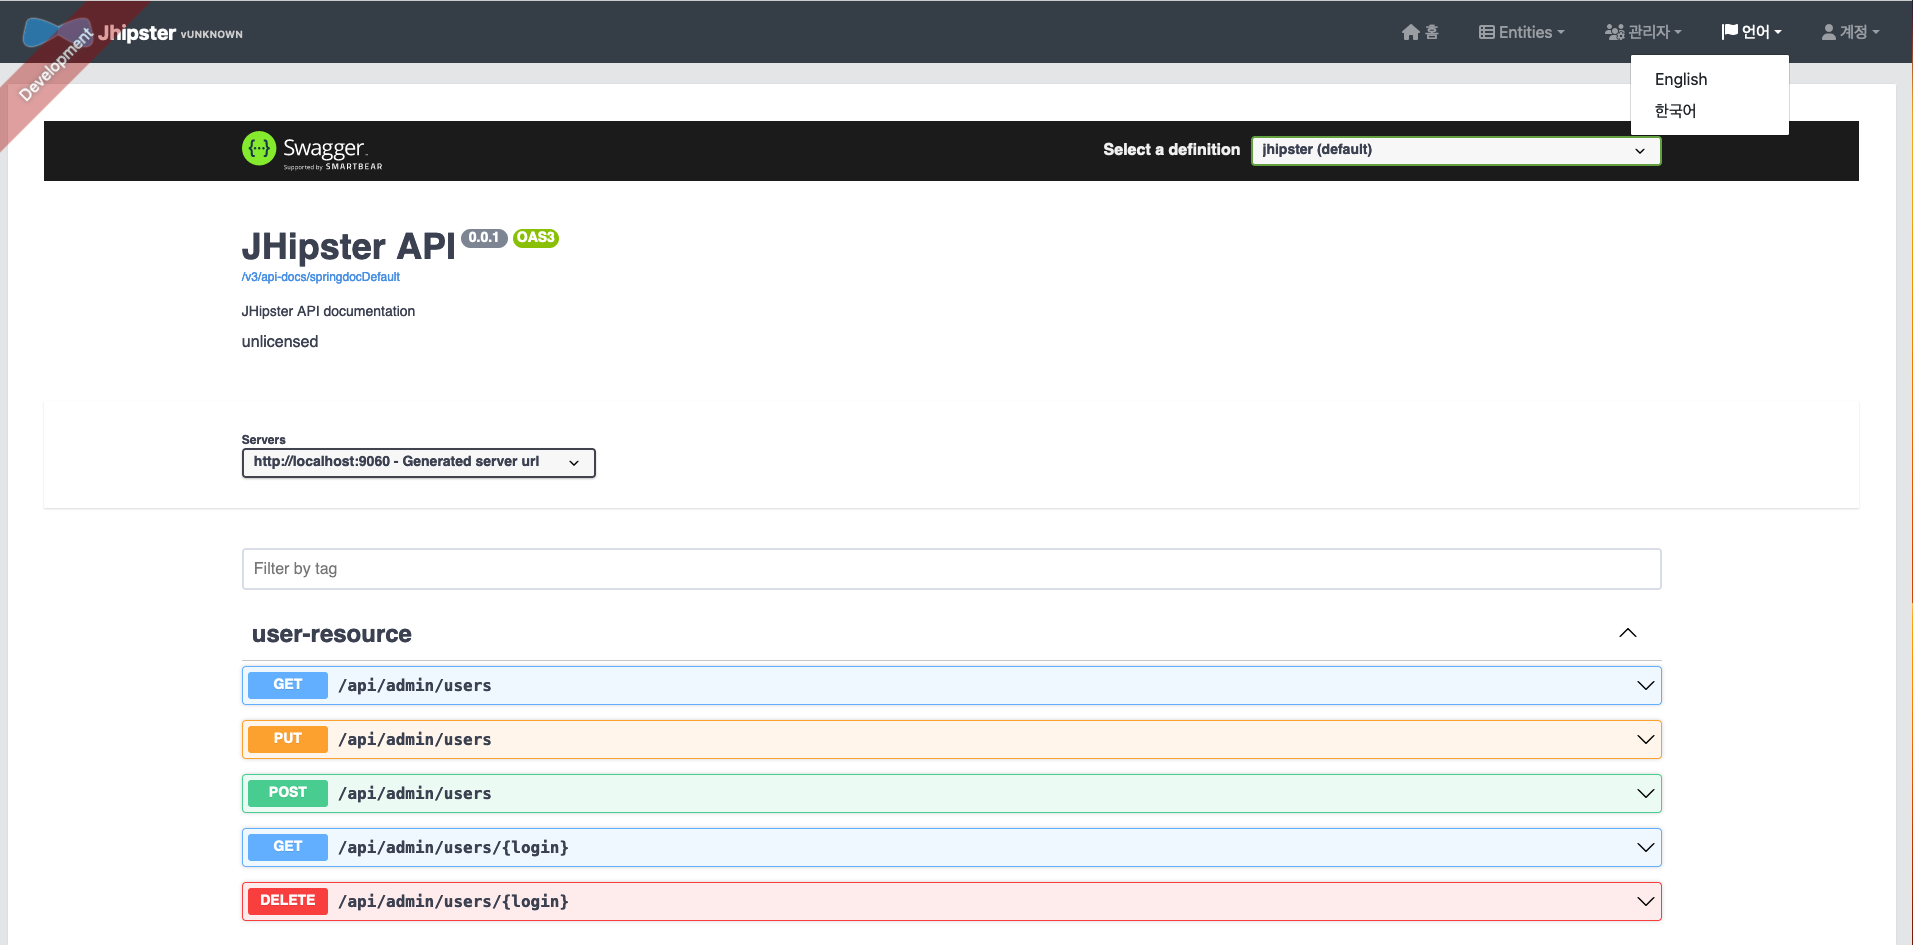Viewport: 1913px width, 945px height.
Task: Click the DELETE method badge
Action: (288, 901)
